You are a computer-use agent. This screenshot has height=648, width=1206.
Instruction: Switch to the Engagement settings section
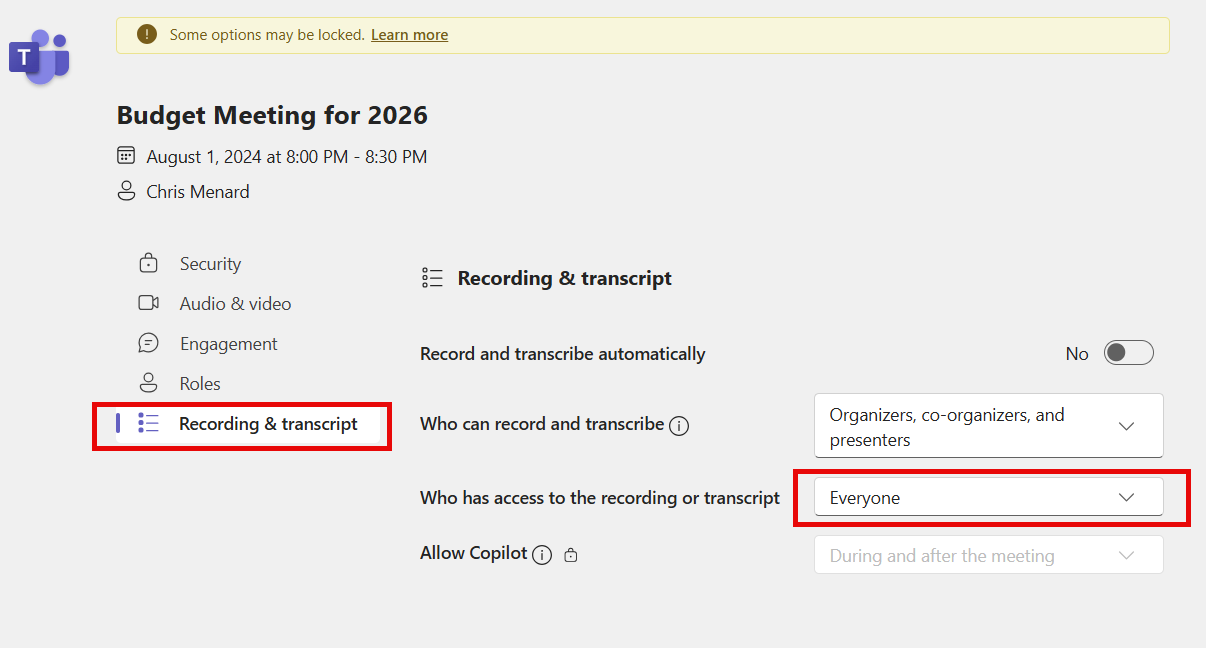pos(227,343)
